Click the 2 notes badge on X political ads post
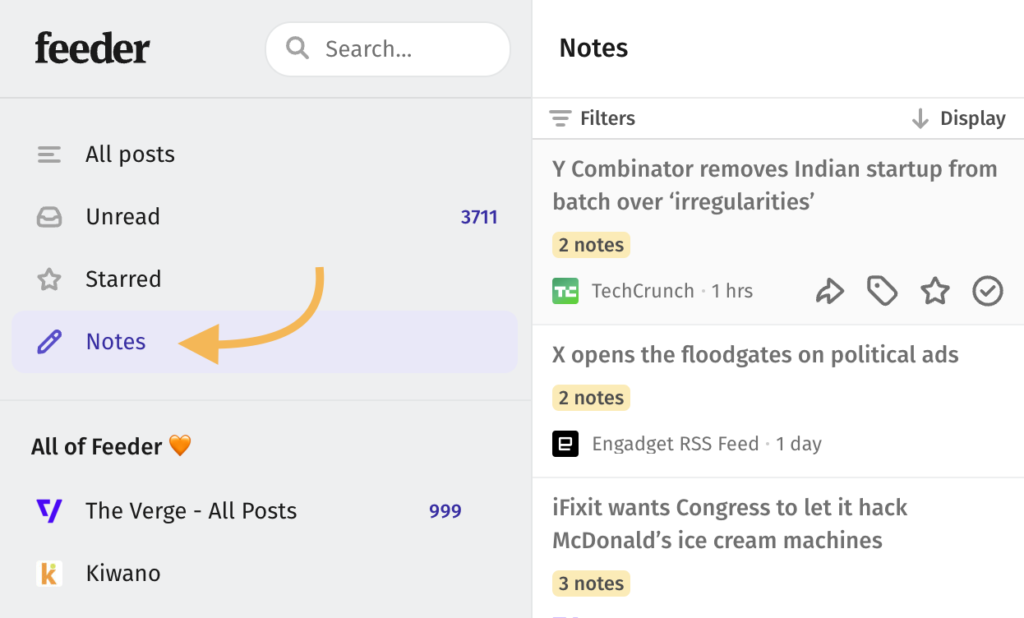This screenshot has height=618, width=1024. point(591,397)
